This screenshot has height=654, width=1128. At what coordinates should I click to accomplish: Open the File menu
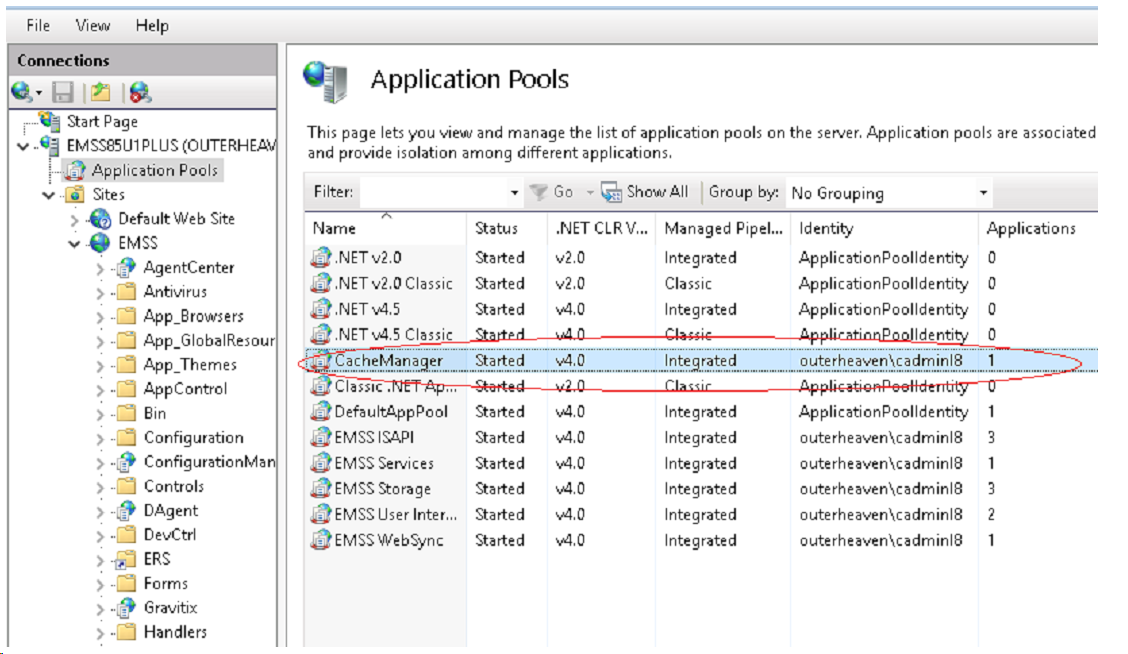click(x=38, y=25)
